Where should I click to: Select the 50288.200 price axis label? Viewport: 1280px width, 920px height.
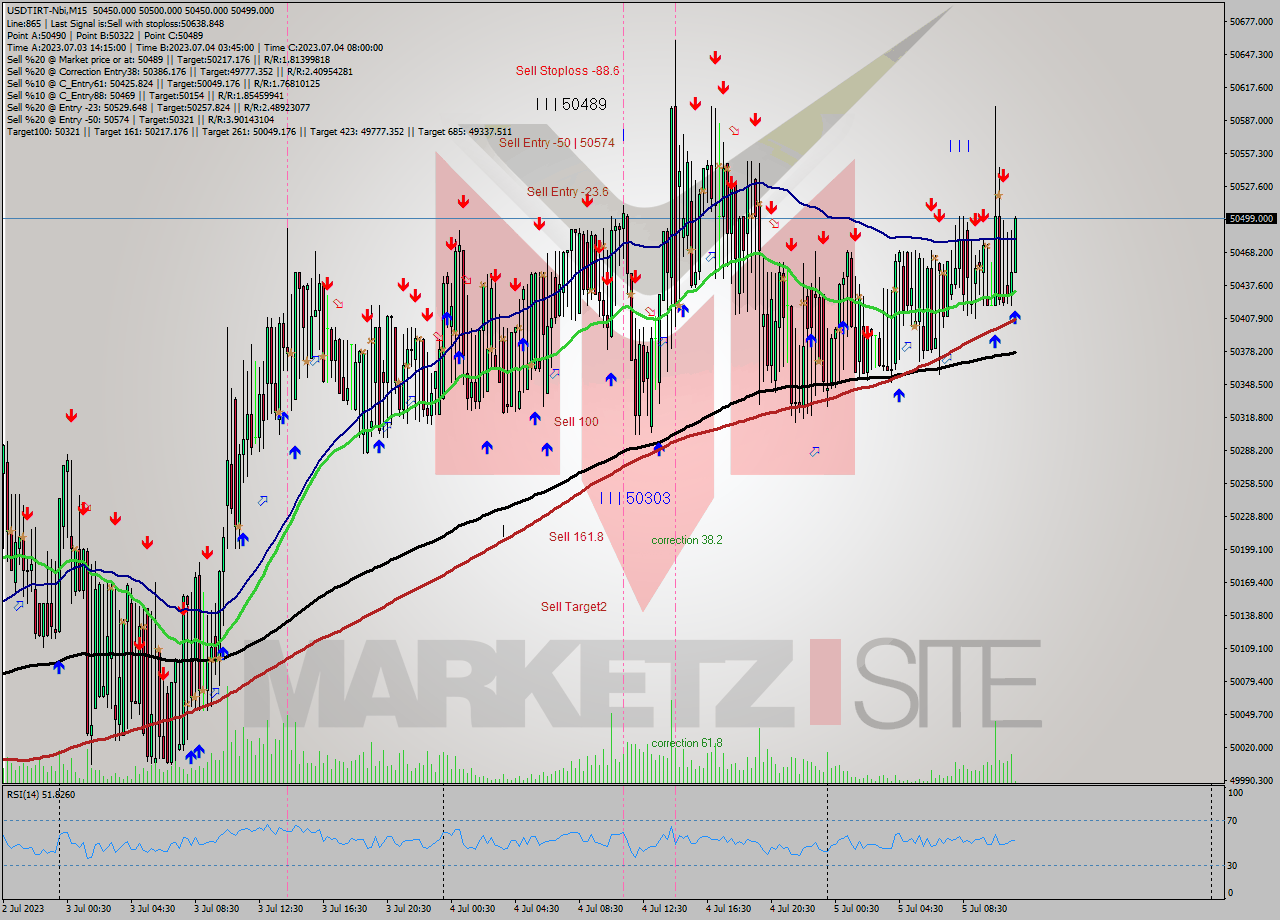coord(1251,450)
